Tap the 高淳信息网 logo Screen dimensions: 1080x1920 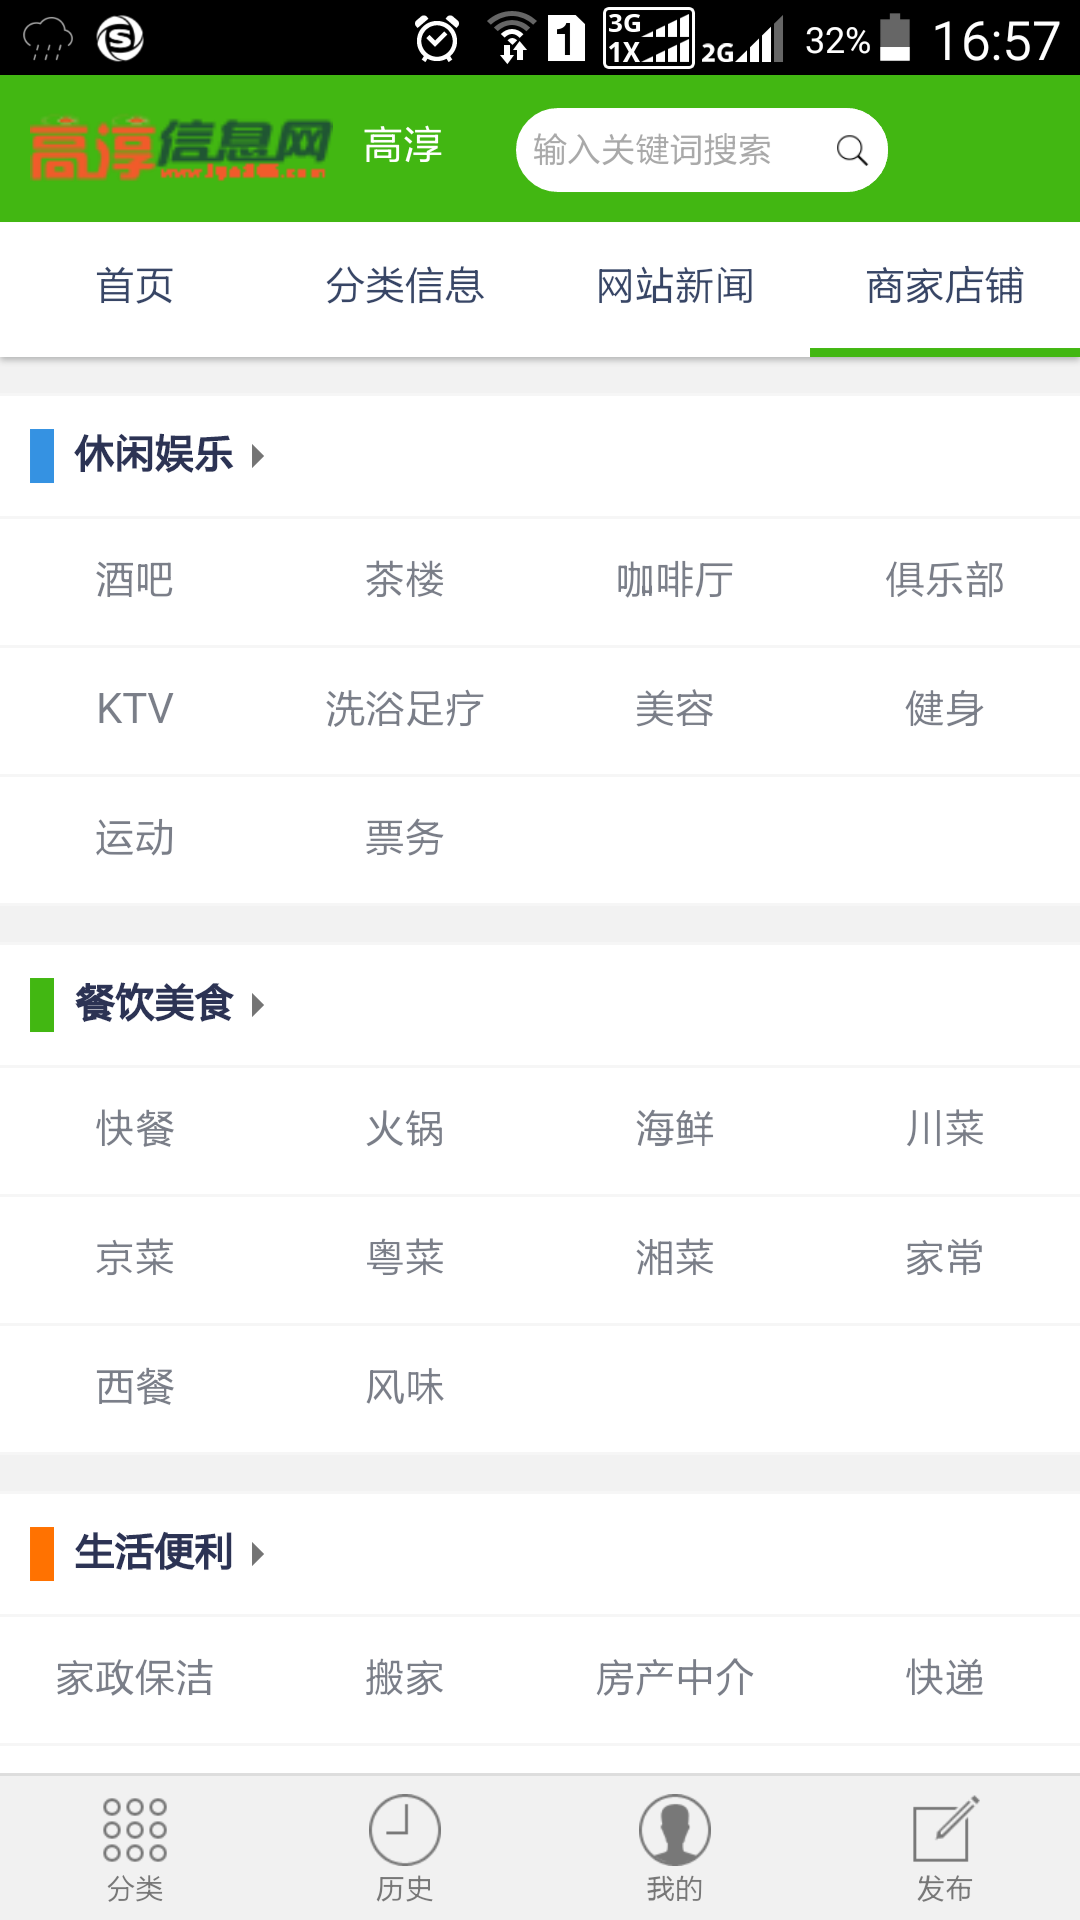click(180, 149)
